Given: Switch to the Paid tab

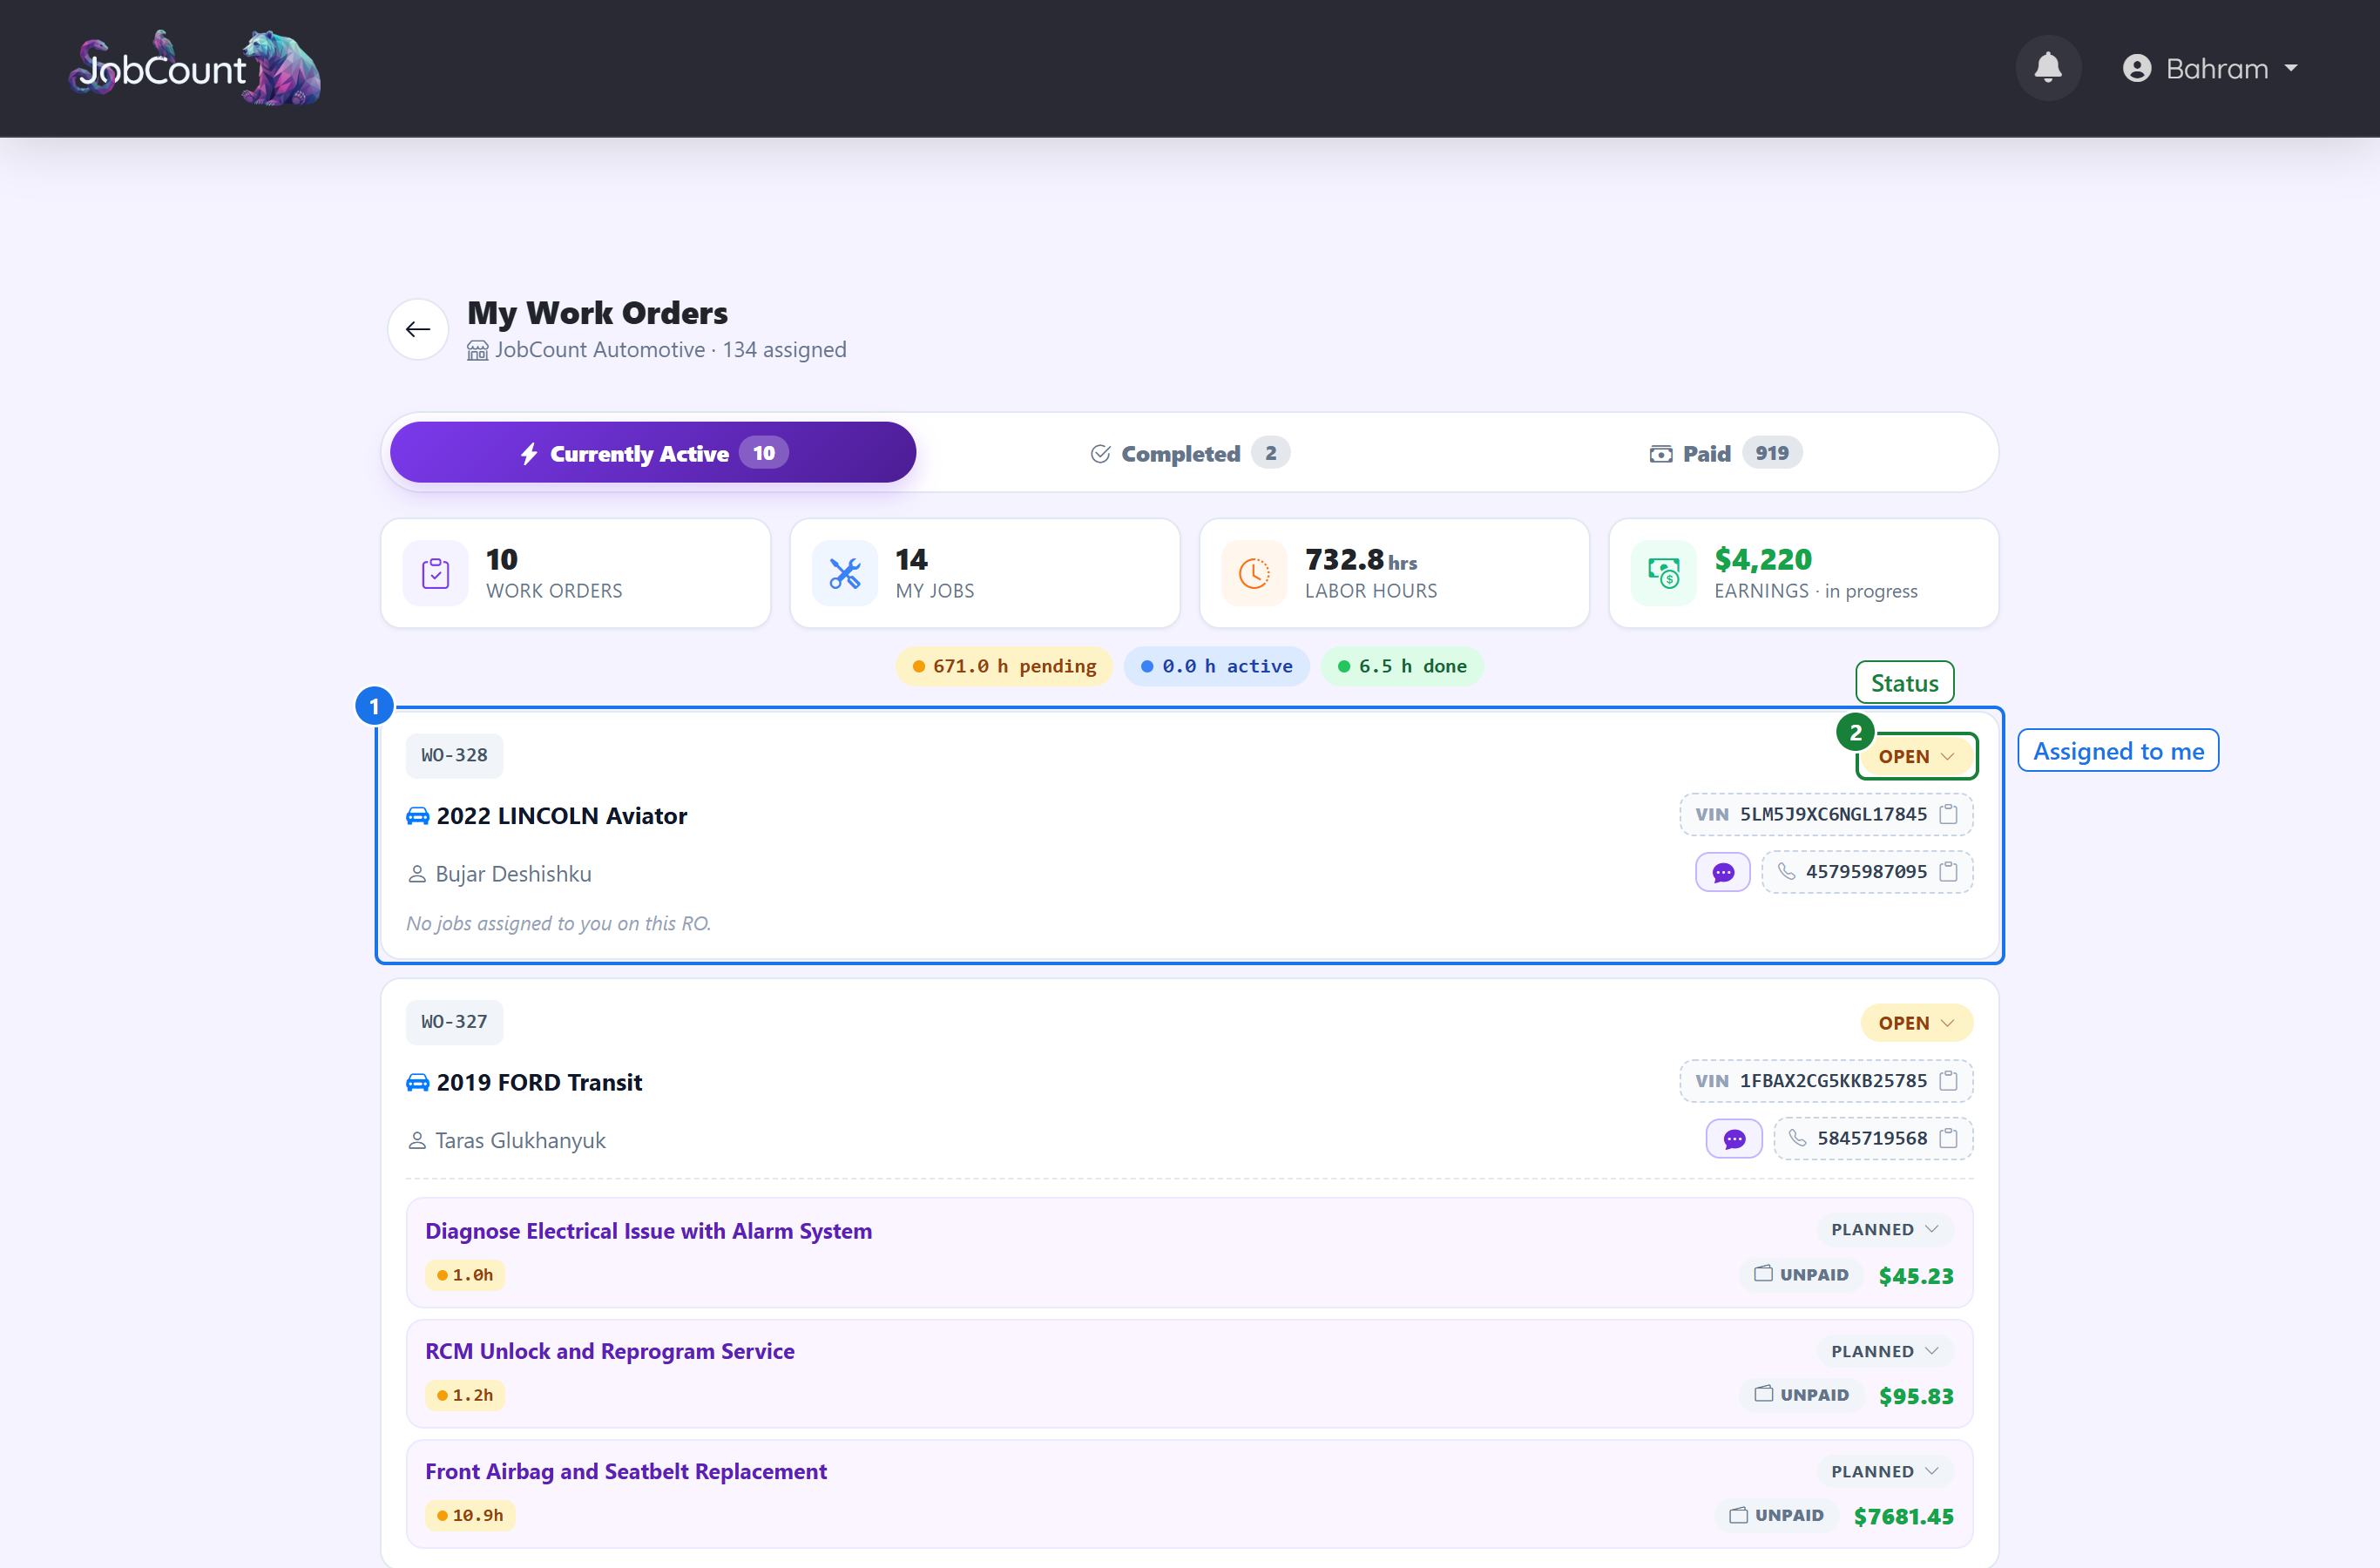Looking at the screenshot, I should 1725,453.
